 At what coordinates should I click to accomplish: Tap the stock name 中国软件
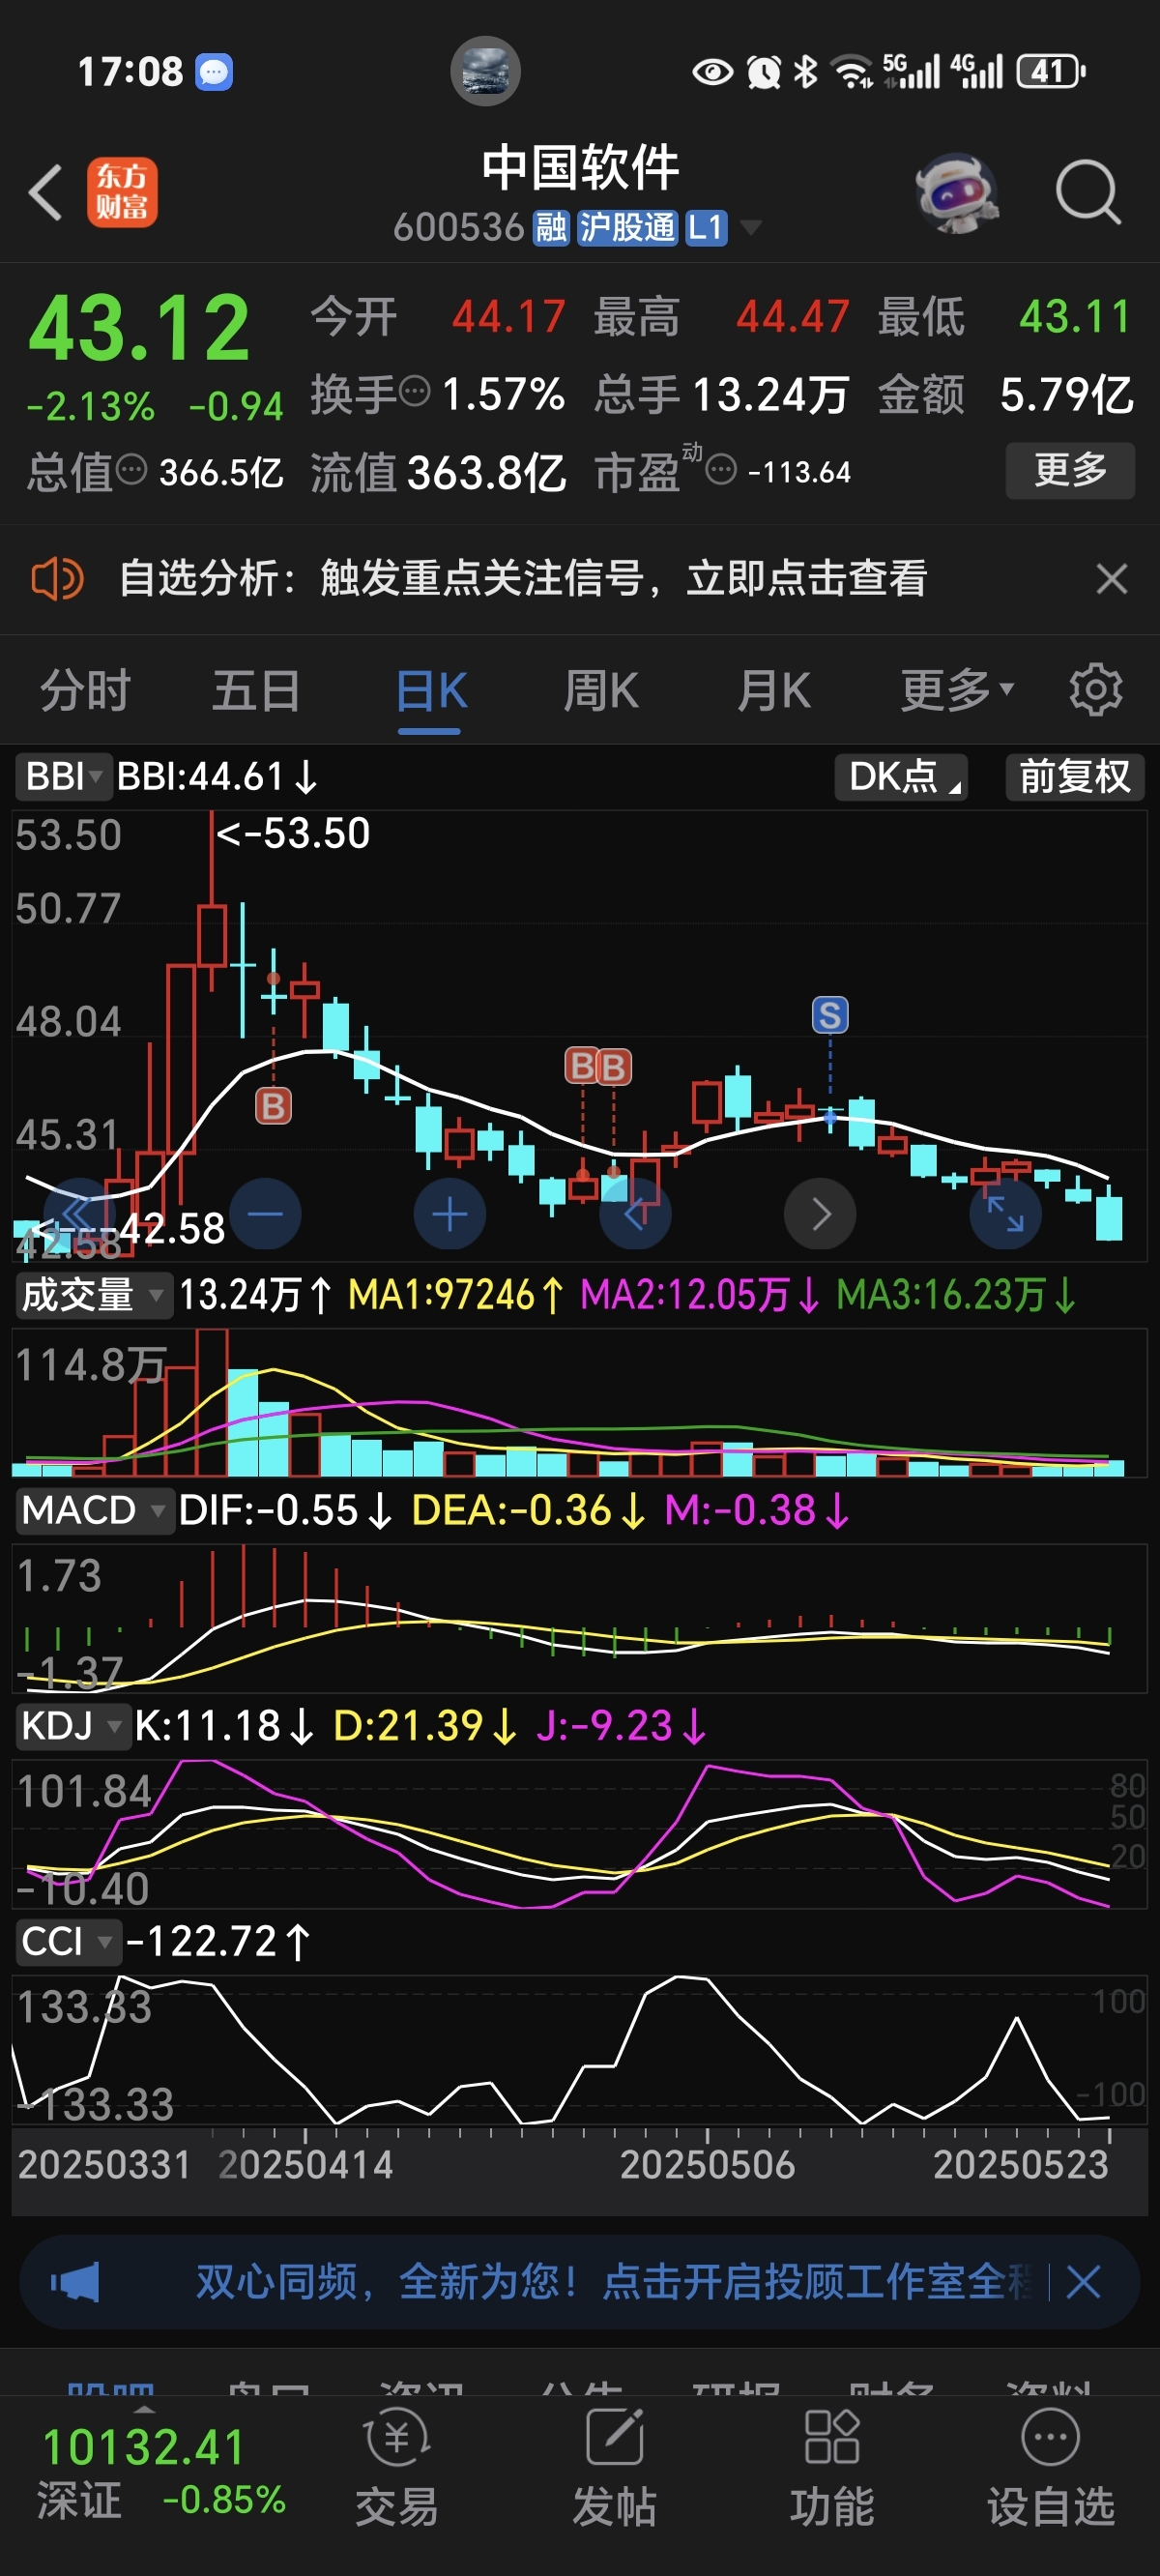click(x=580, y=166)
